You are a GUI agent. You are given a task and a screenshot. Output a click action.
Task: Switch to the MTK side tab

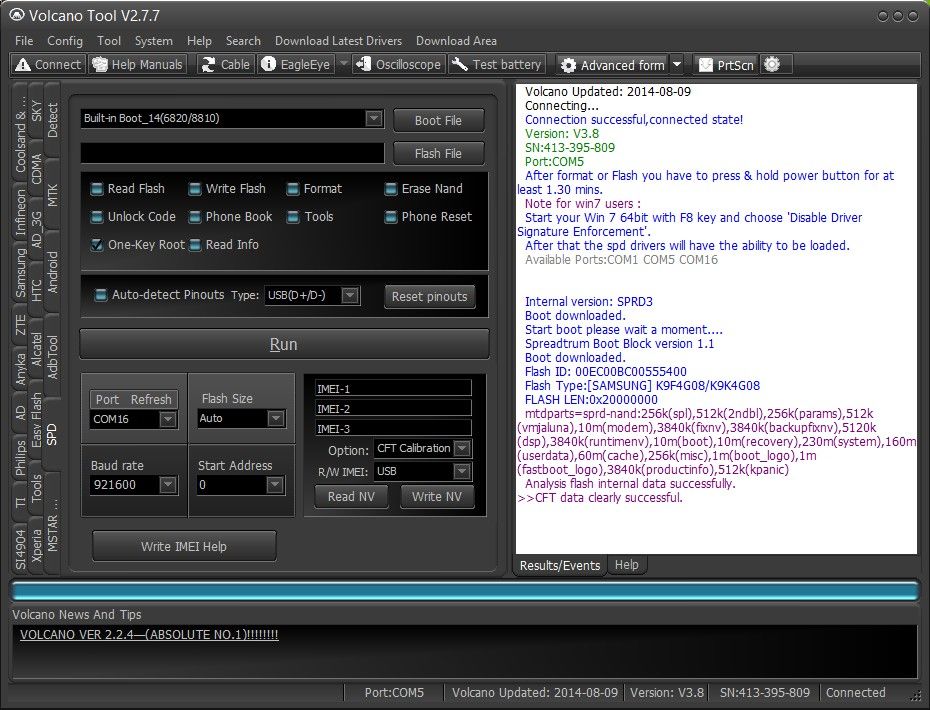click(x=52, y=195)
